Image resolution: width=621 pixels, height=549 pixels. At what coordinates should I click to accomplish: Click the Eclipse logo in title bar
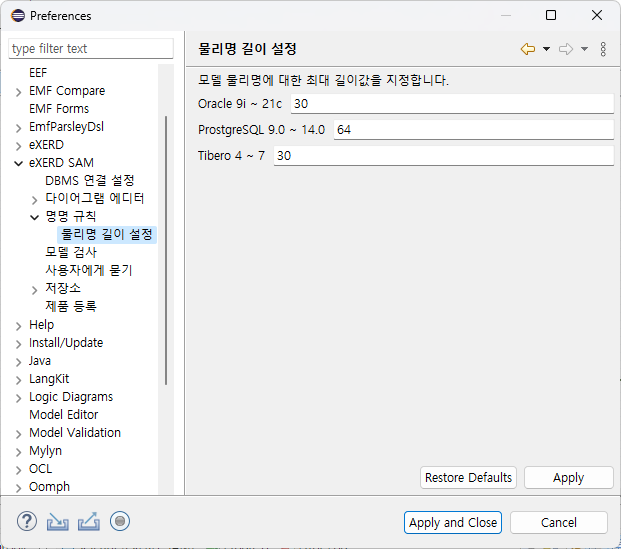point(17,15)
